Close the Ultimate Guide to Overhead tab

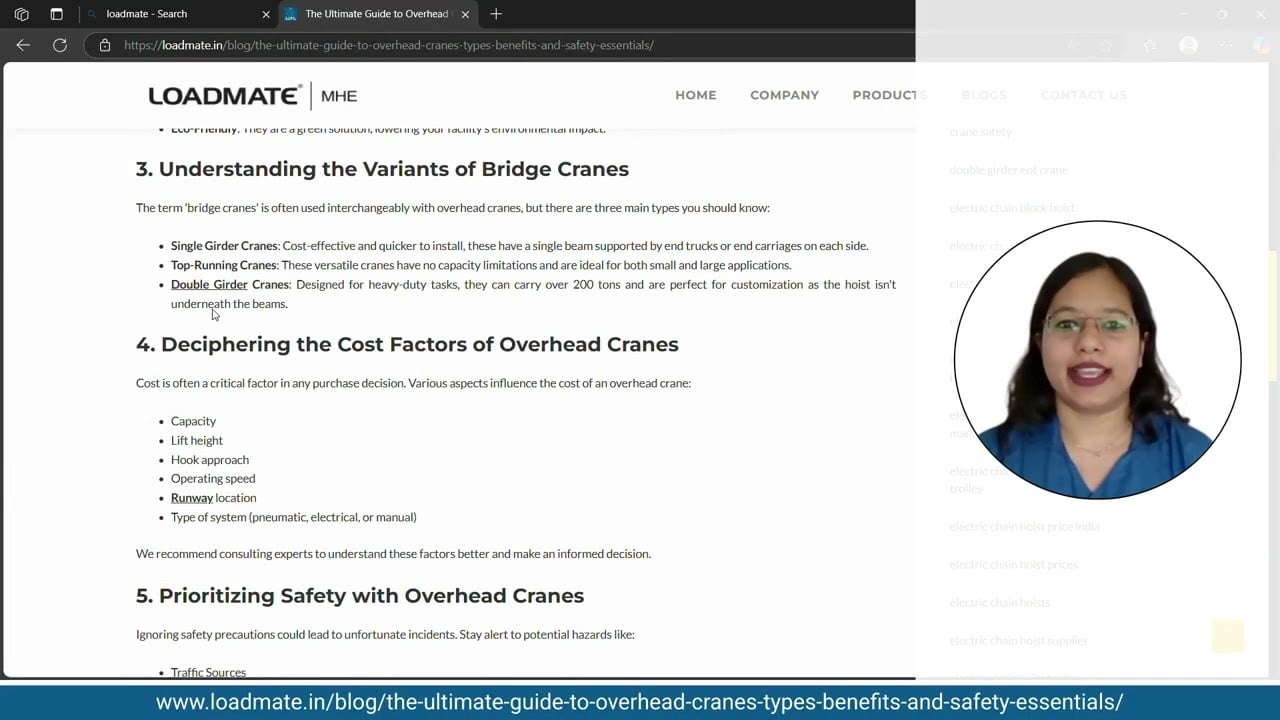coord(465,14)
